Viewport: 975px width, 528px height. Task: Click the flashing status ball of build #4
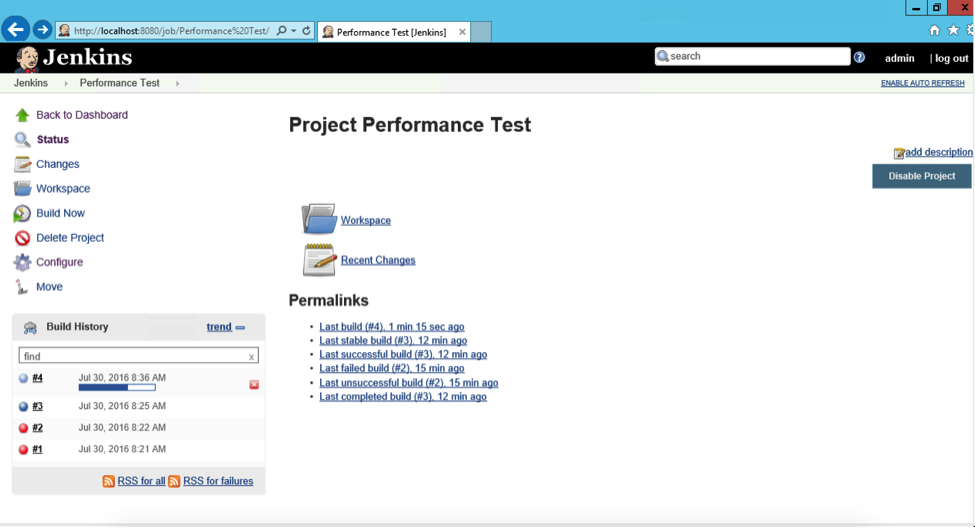pyautogui.click(x=23, y=378)
